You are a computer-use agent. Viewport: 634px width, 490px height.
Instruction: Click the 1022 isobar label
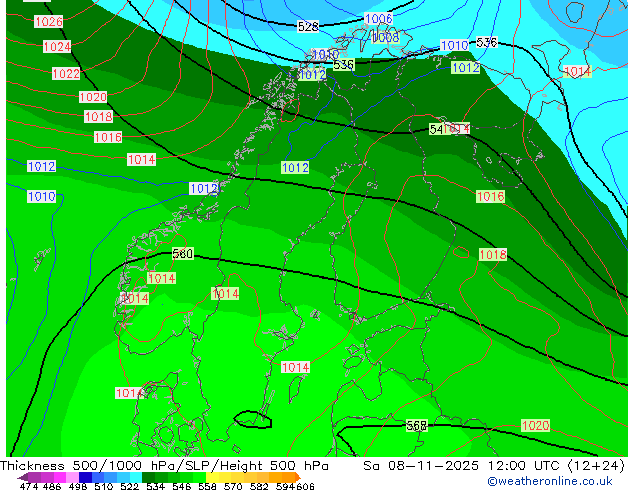66,74
